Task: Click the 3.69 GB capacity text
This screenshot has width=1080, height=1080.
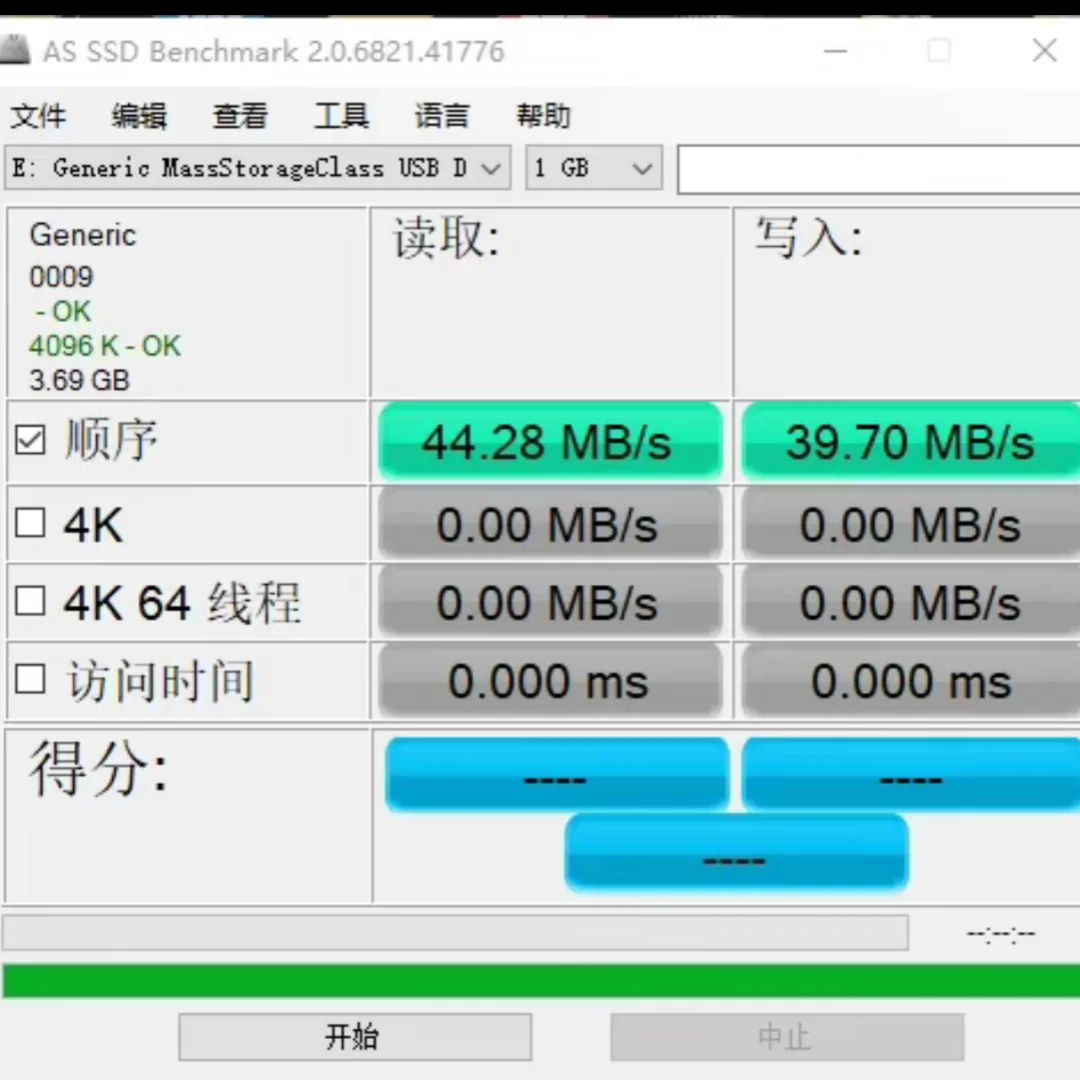Action: [79, 380]
